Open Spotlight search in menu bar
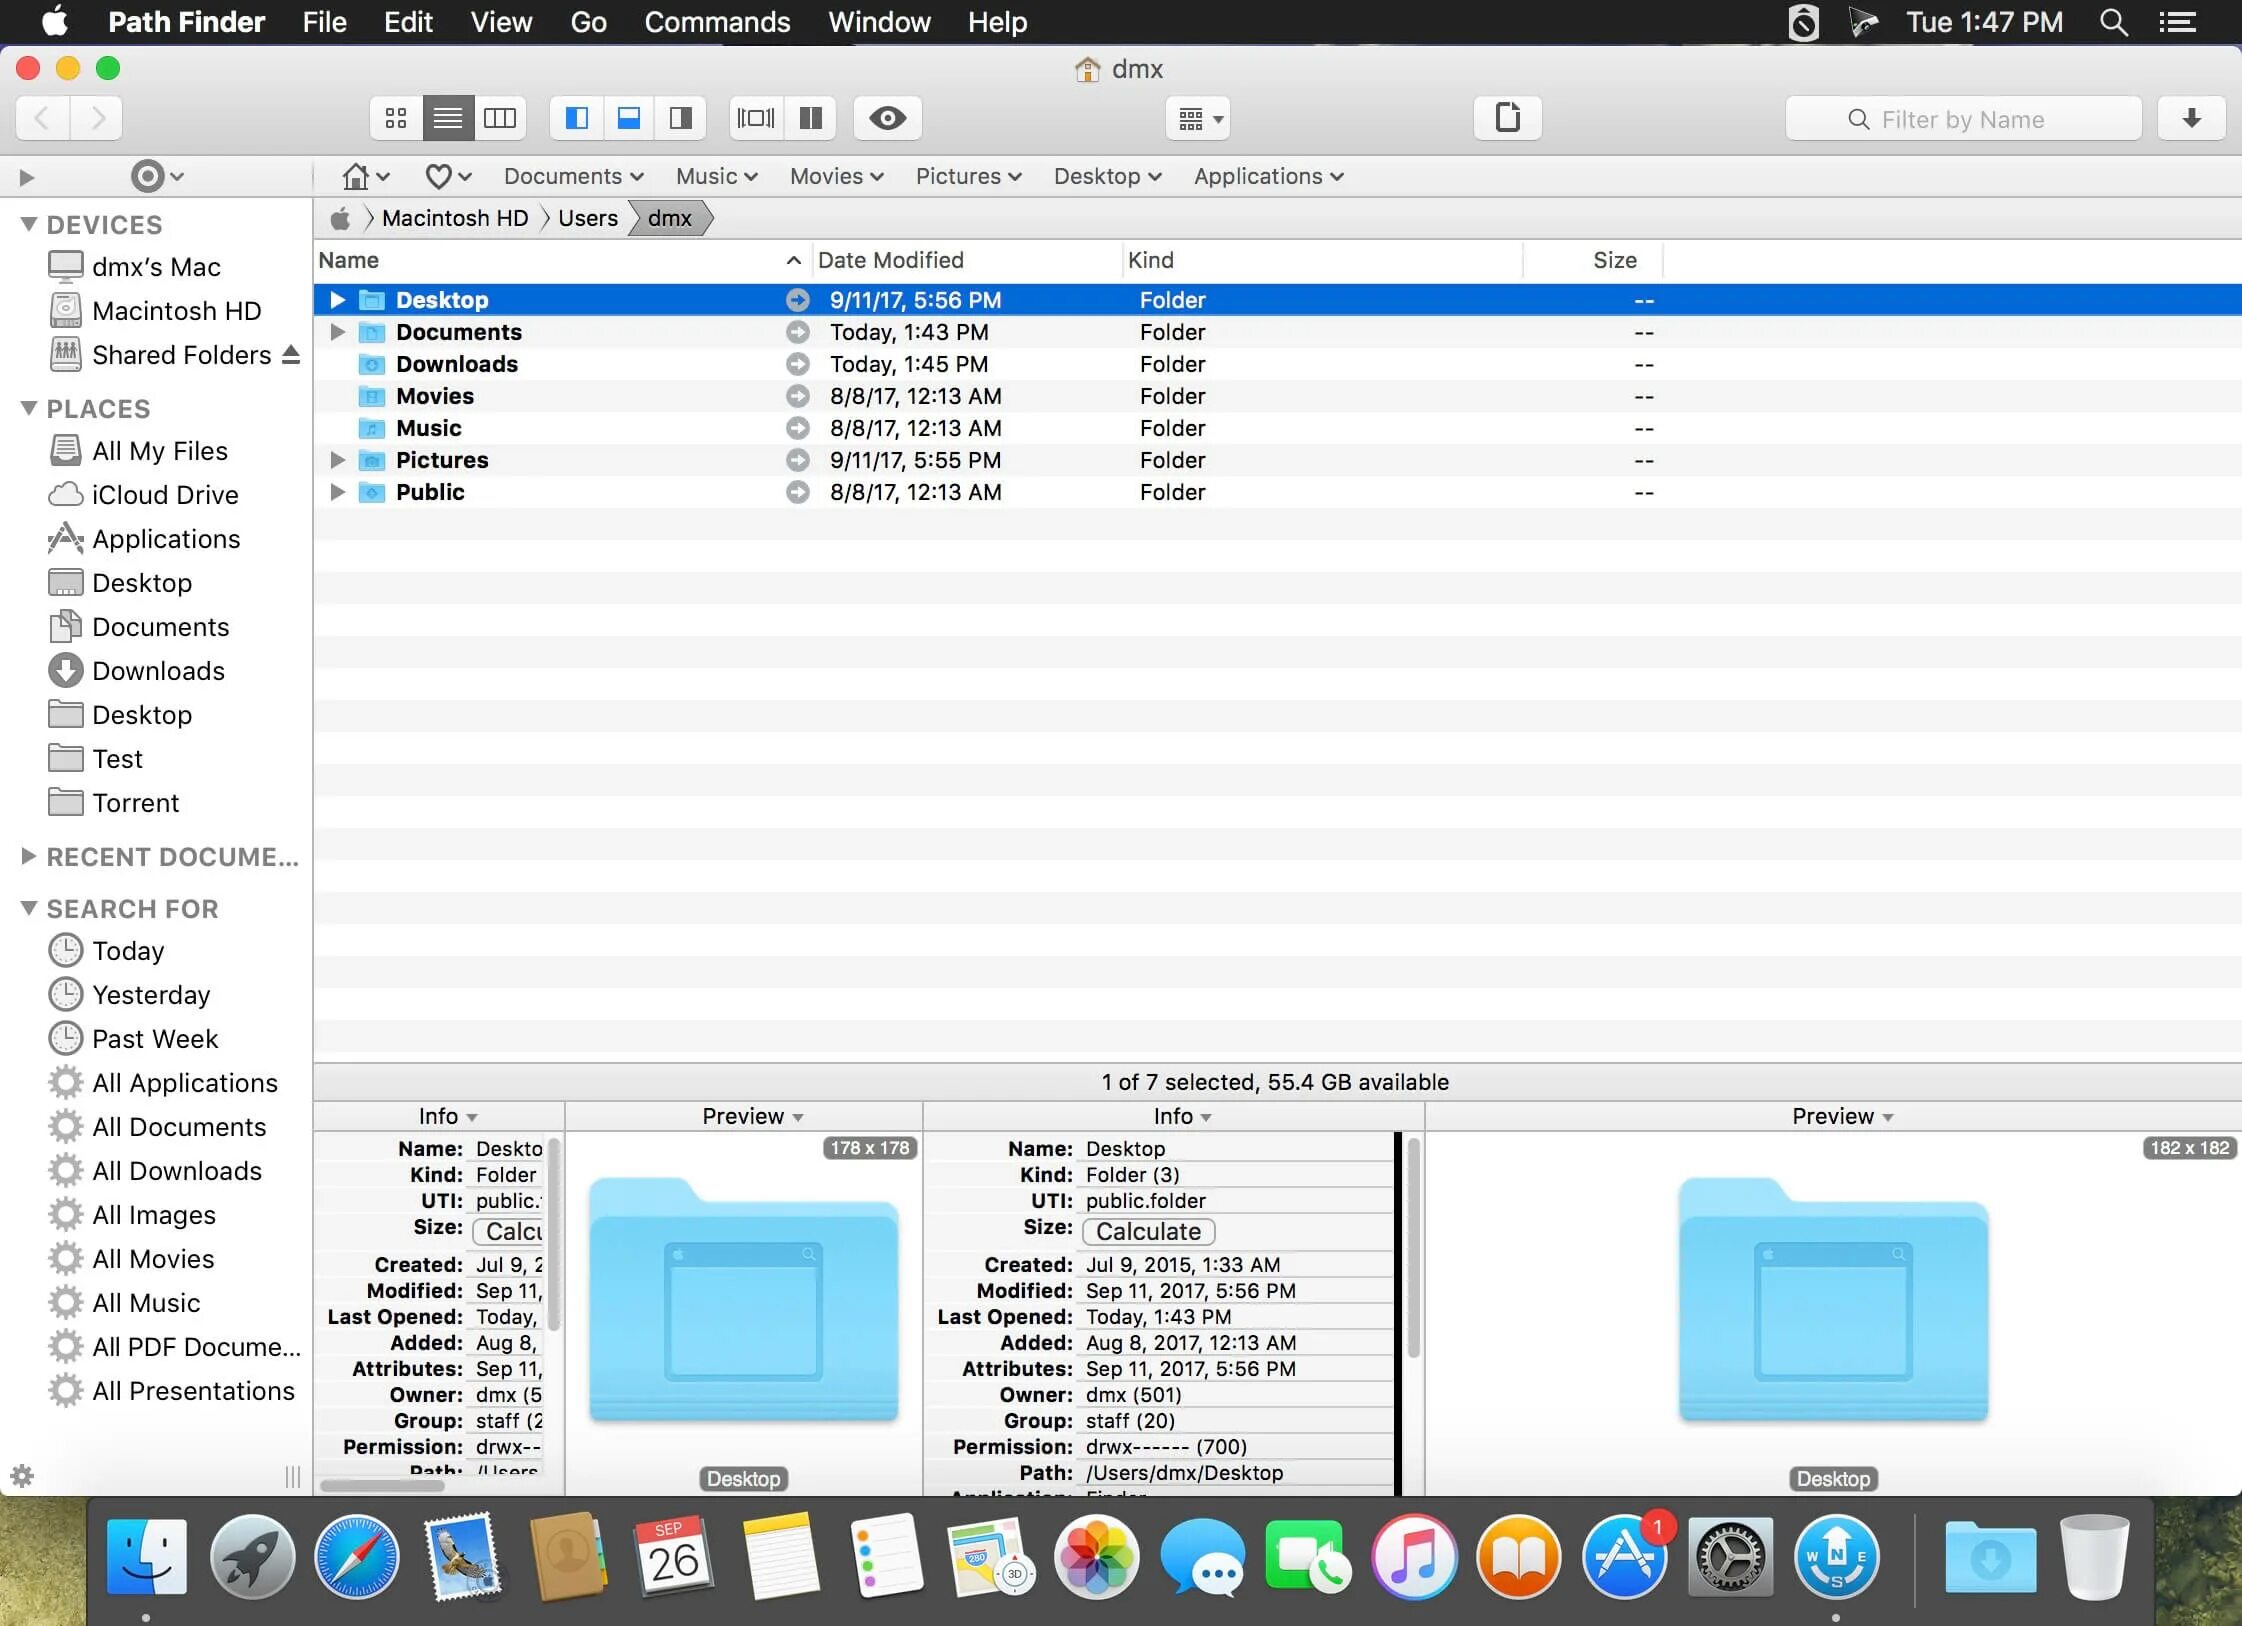Screen dimensions: 2242x1626 2113,22
